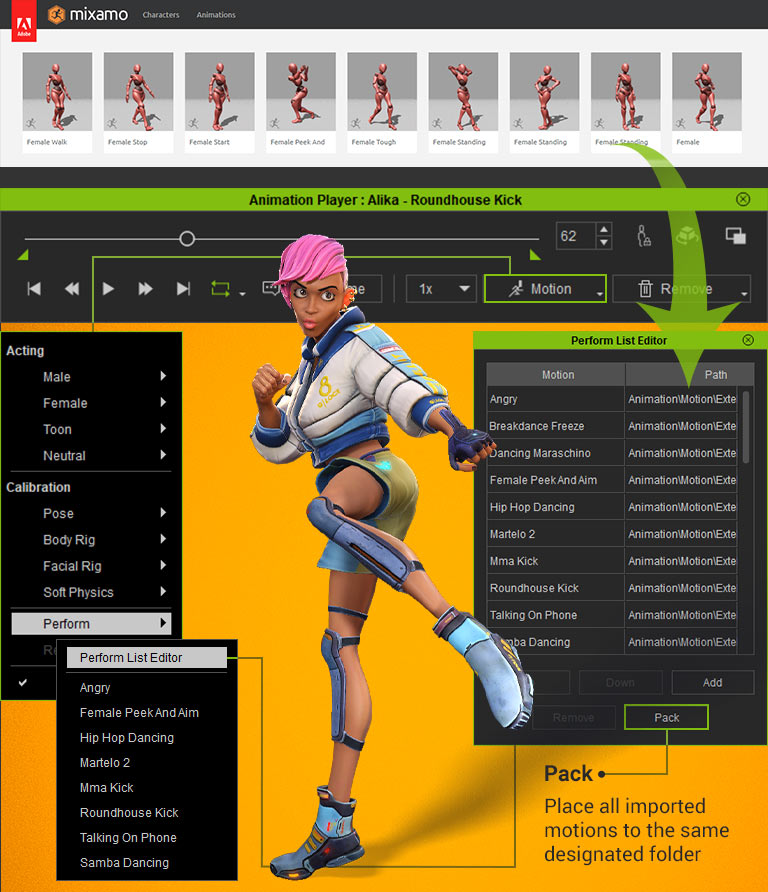
Task: Toggle the loop playback icon
Action: click(219, 289)
